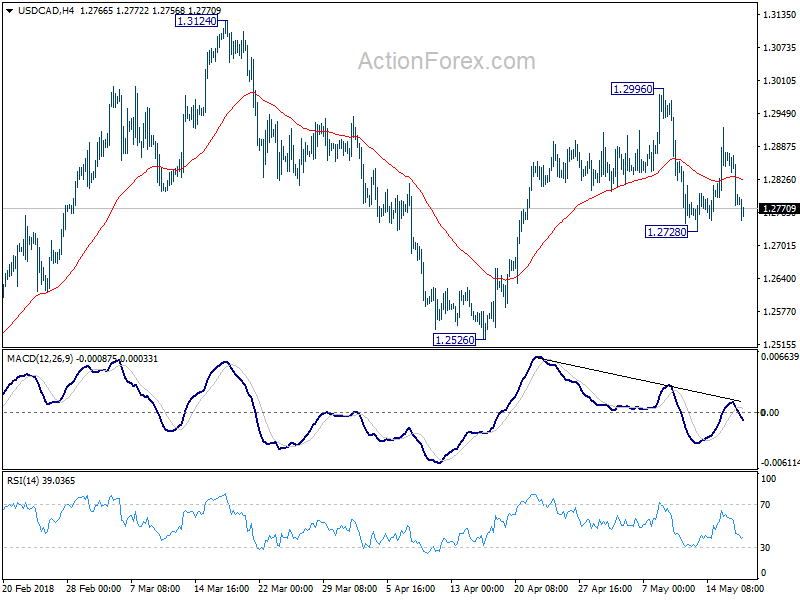Click the 1.31350 price axis value
This screenshot has width=800, height=600.
(x=779, y=15)
